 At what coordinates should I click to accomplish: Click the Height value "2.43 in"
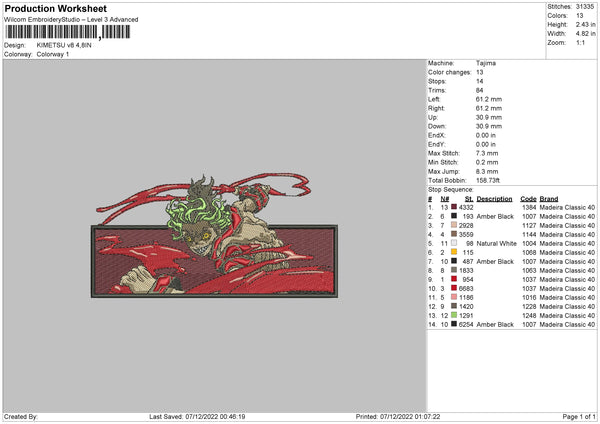coord(585,24)
